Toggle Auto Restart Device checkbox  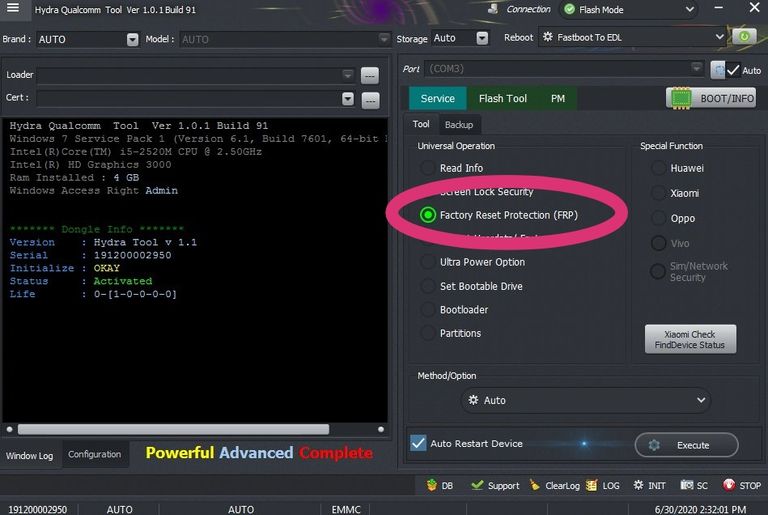(418, 443)
